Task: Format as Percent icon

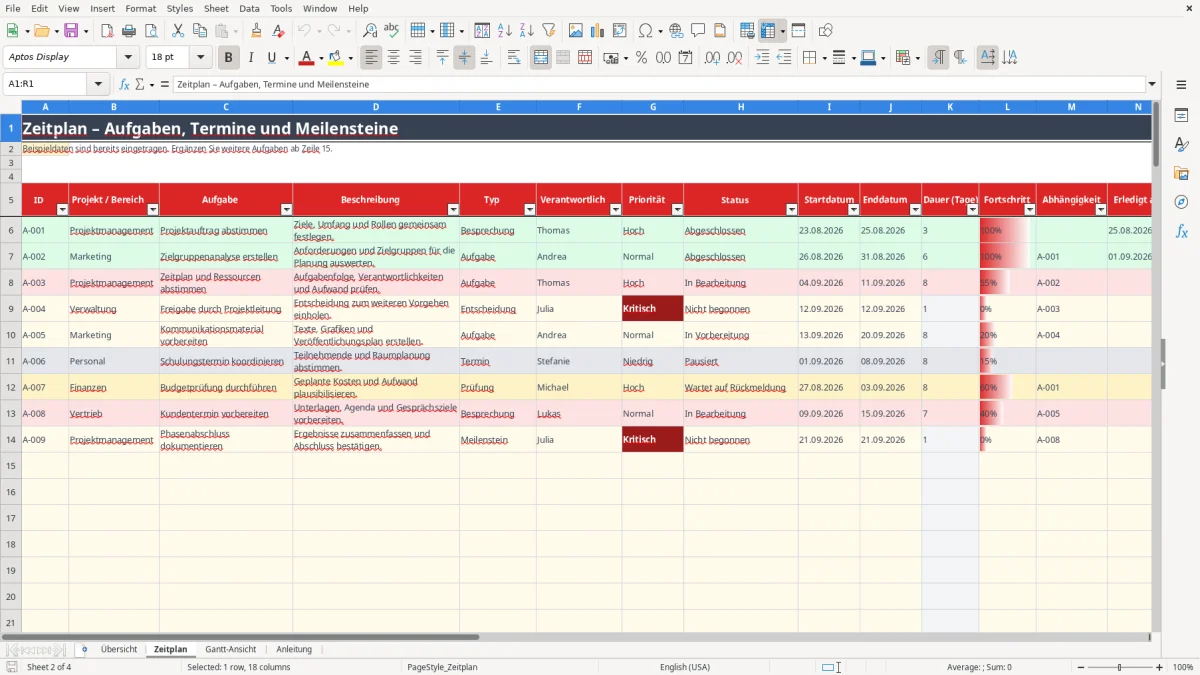Action: click(x=642, y=58)
